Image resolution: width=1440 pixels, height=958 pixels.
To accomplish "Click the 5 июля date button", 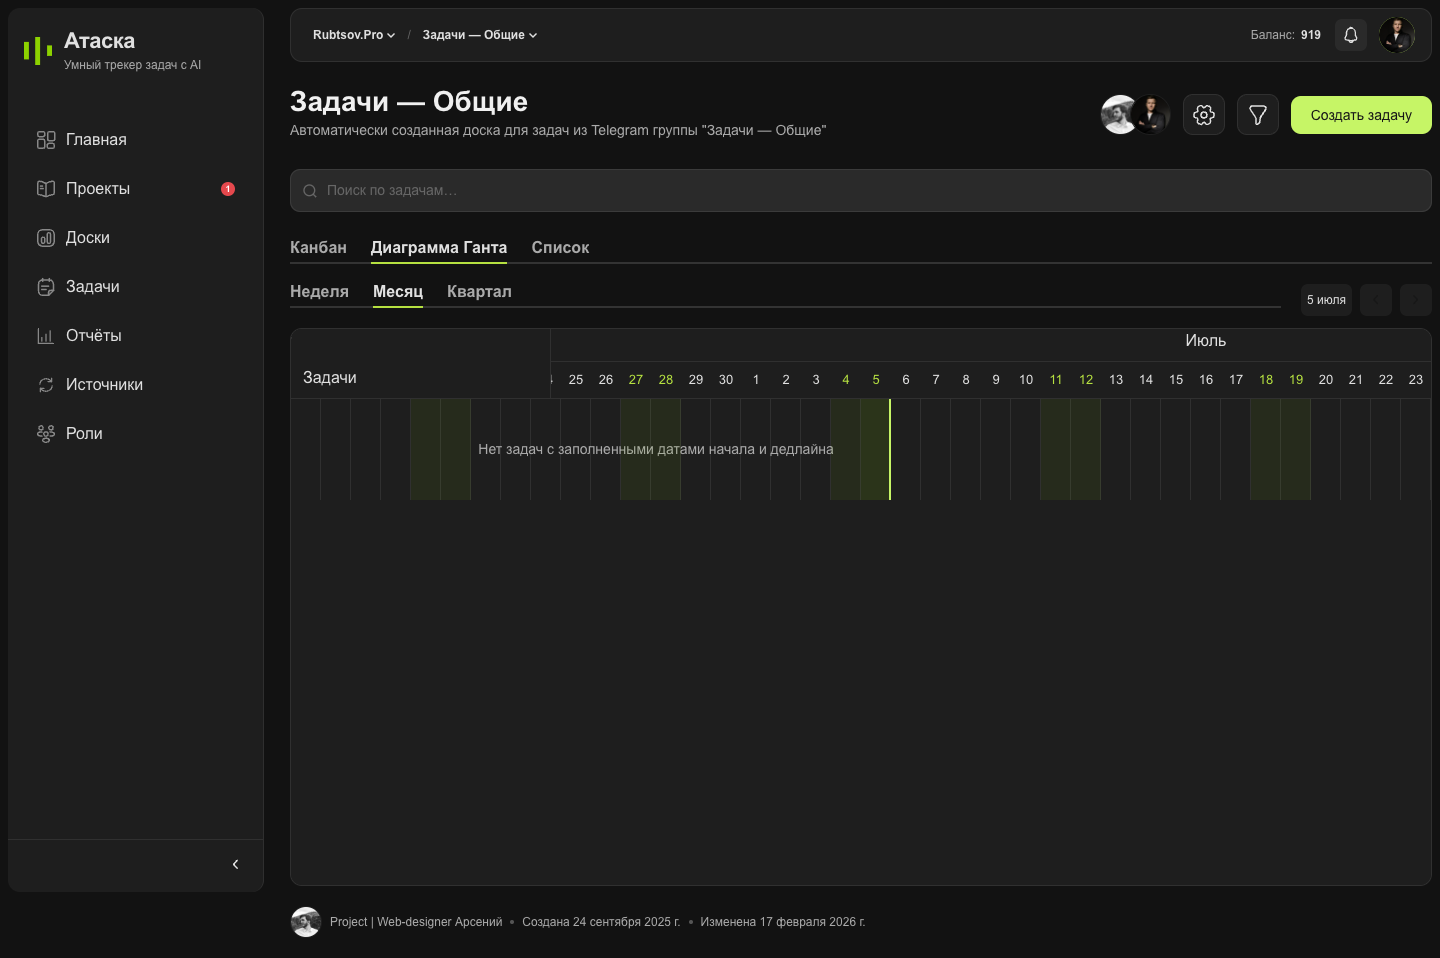I will point(1326,300).
